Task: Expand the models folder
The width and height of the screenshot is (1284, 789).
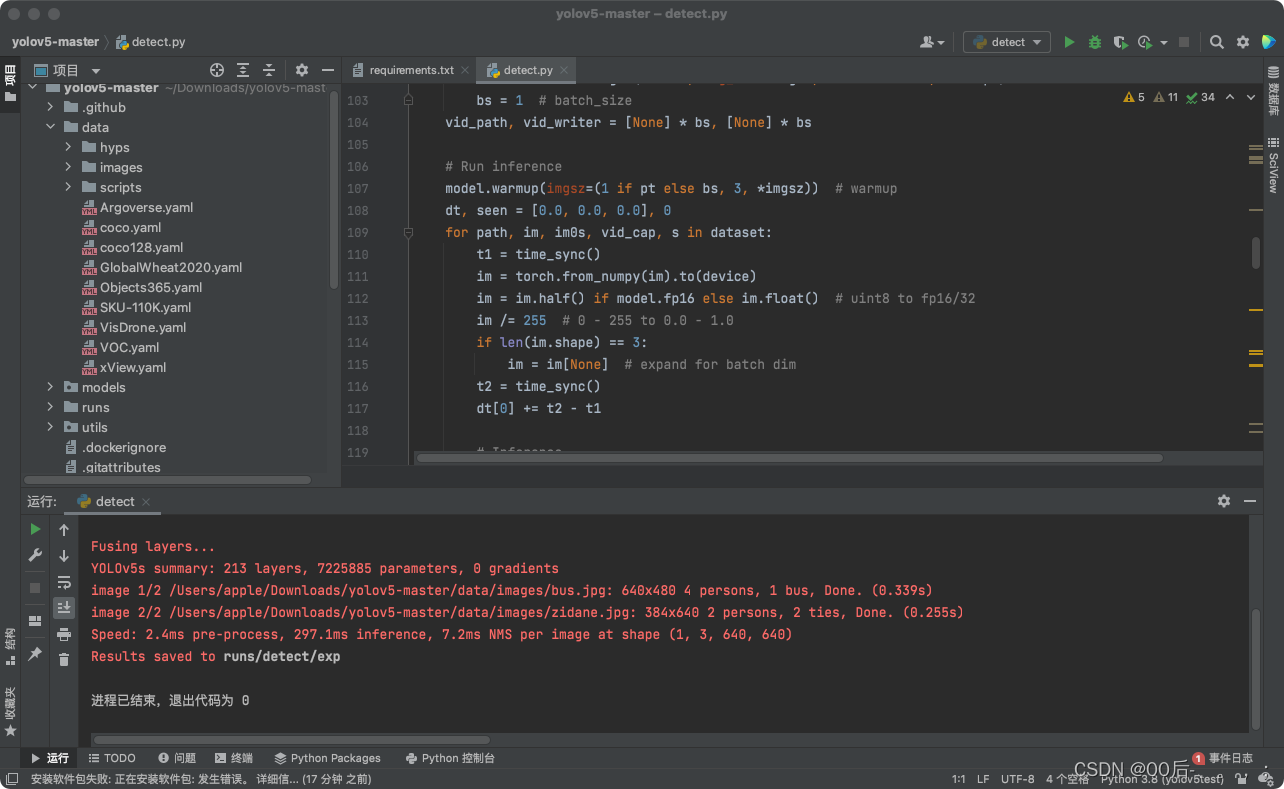Action: [50, 387]
